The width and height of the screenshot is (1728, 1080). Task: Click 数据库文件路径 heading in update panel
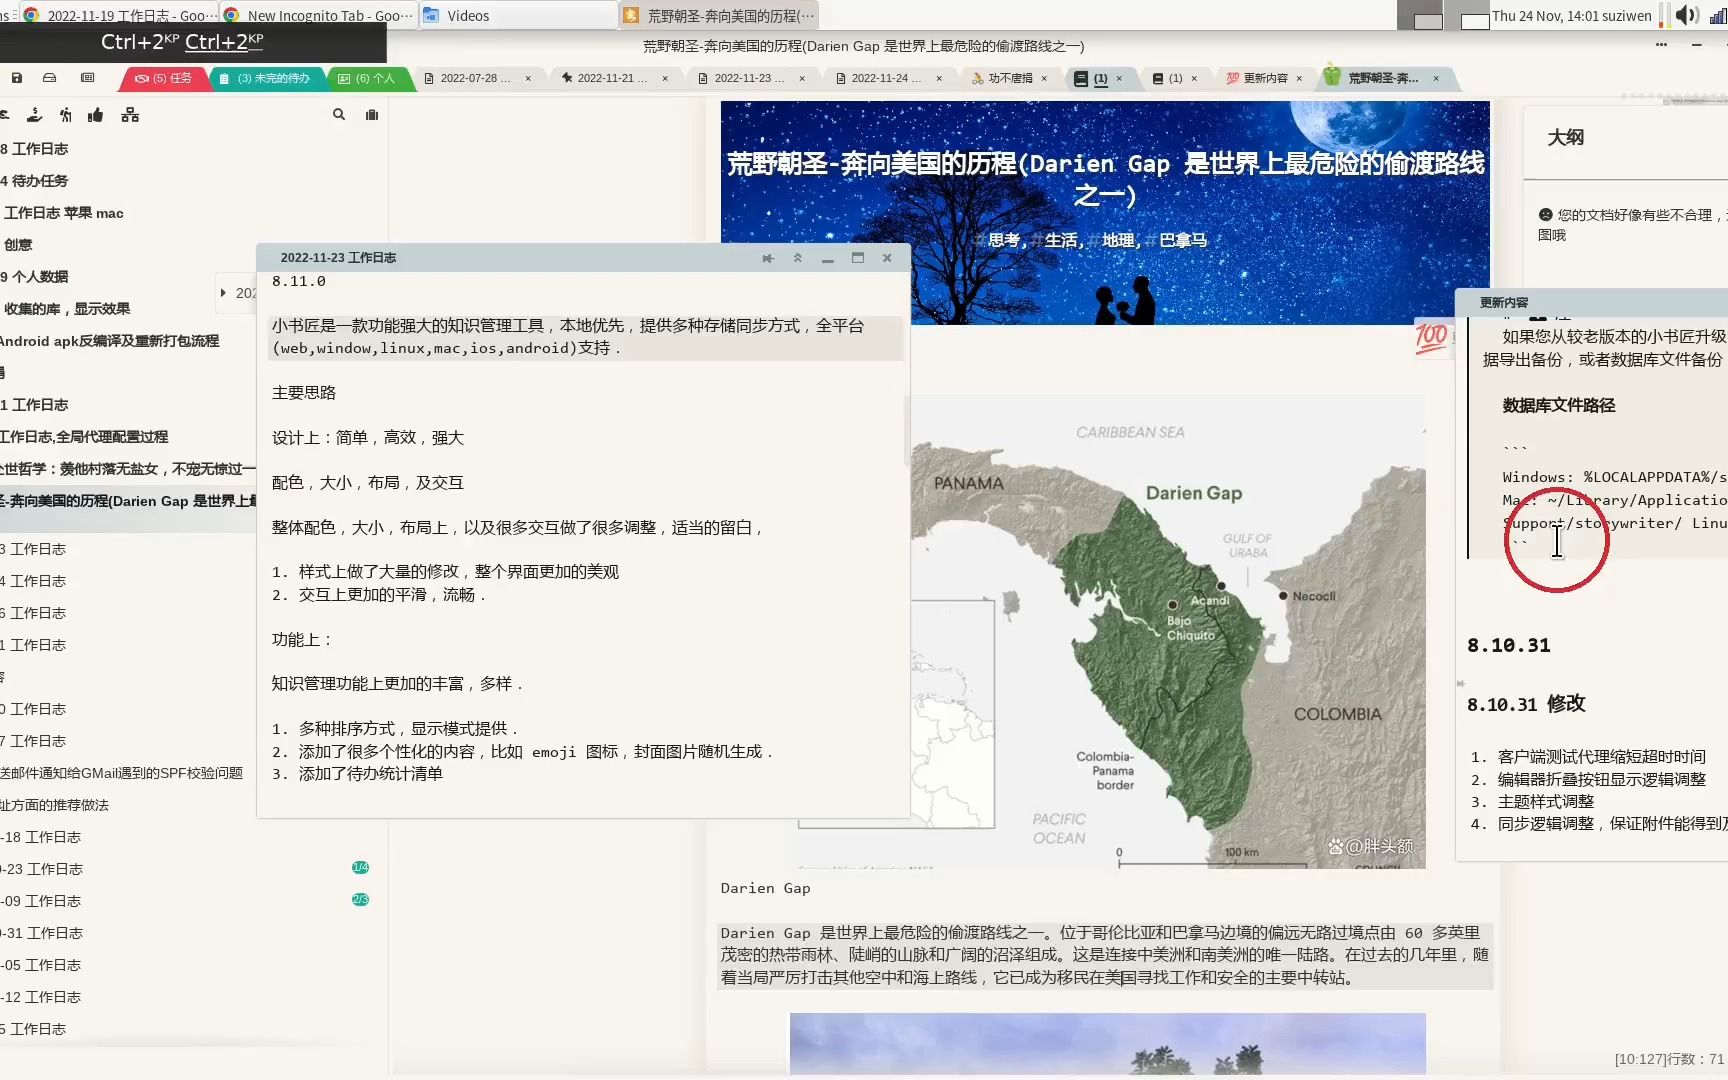pos(1559,405)
